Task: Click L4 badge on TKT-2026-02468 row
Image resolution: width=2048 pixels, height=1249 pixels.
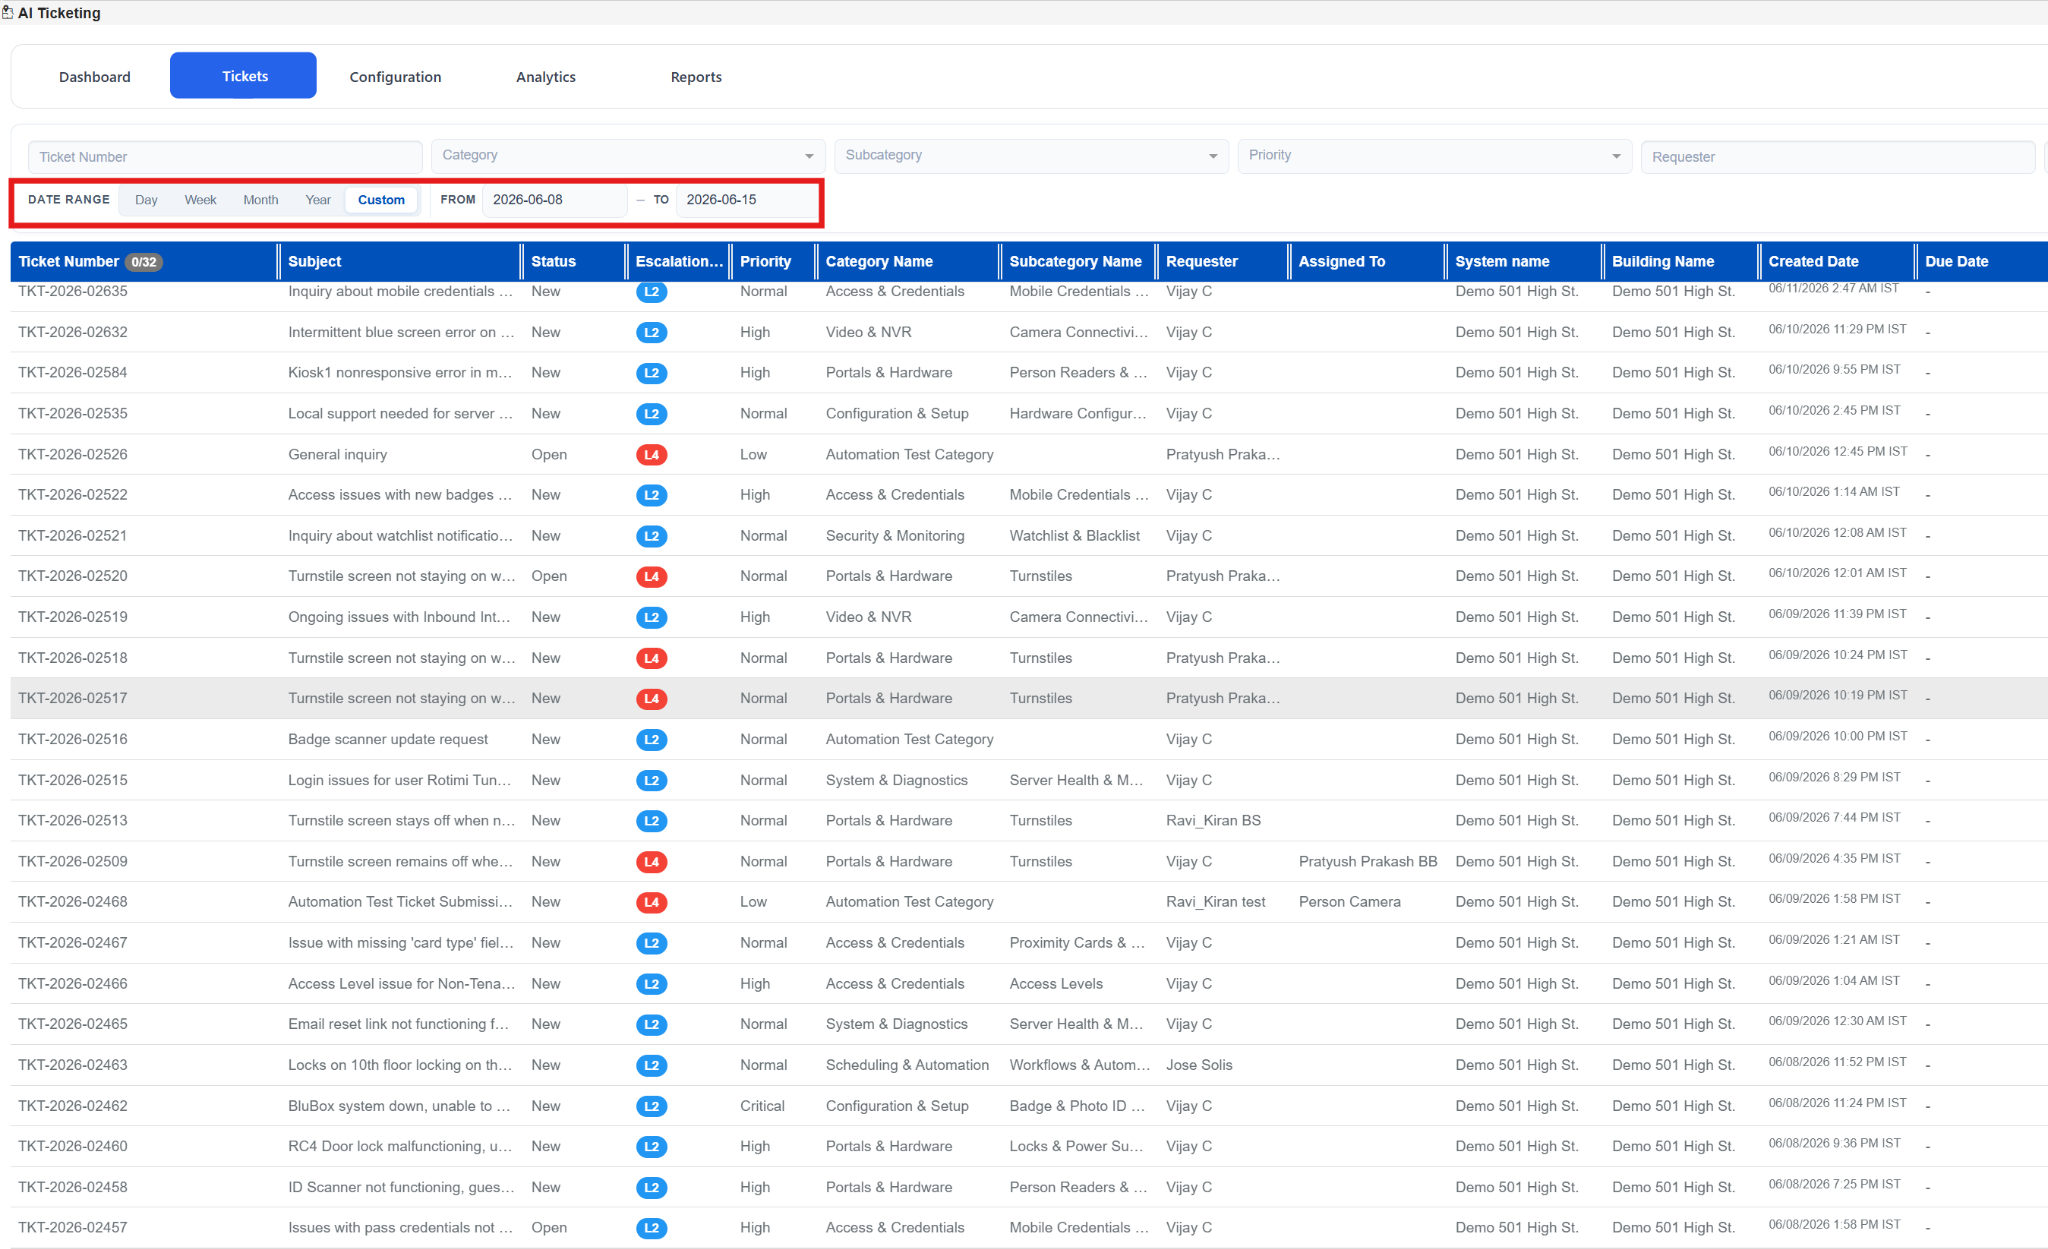Action: click(x=651, y=902)
